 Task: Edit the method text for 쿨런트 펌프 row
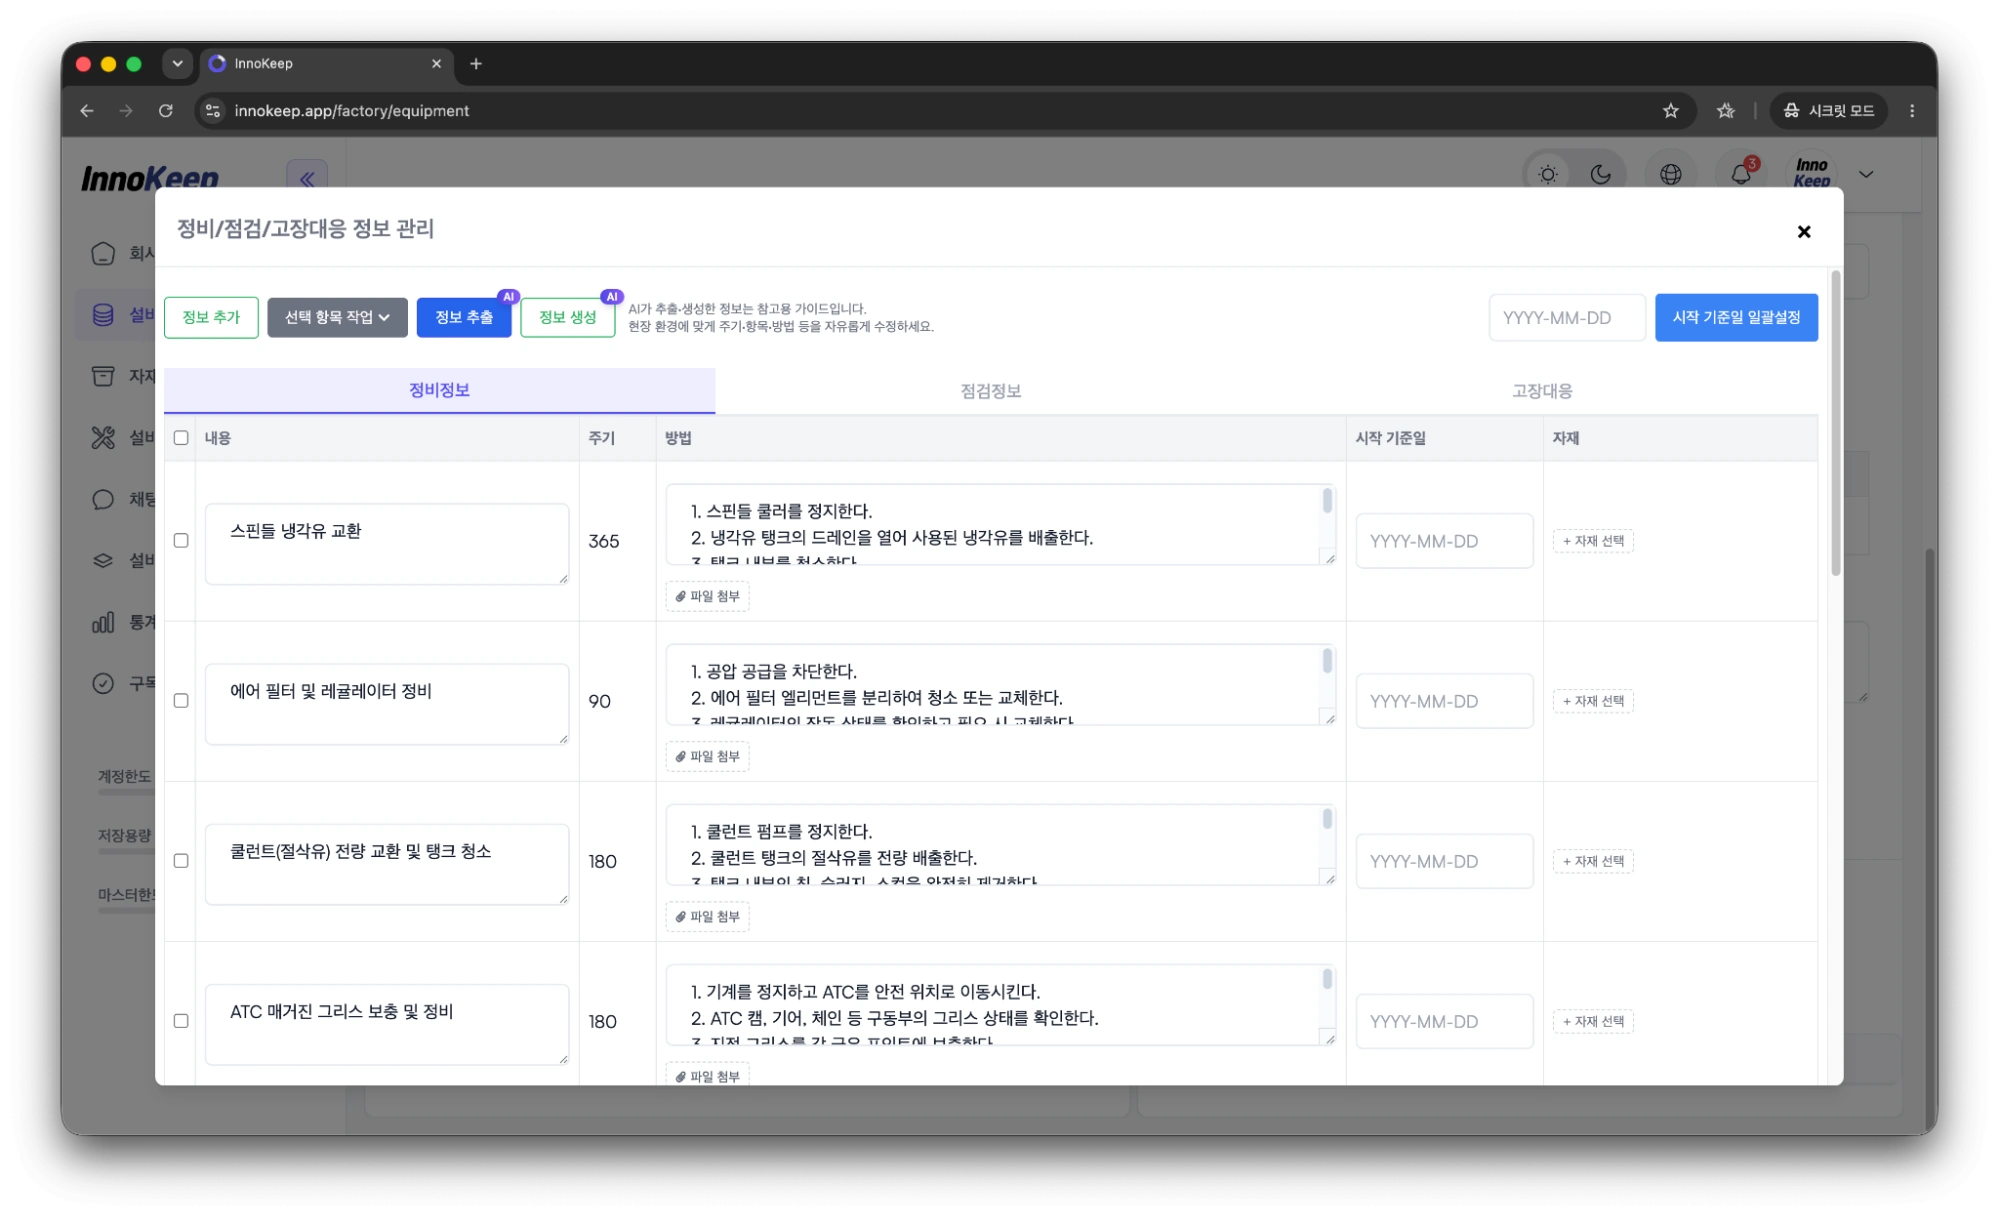point(1000,845)
